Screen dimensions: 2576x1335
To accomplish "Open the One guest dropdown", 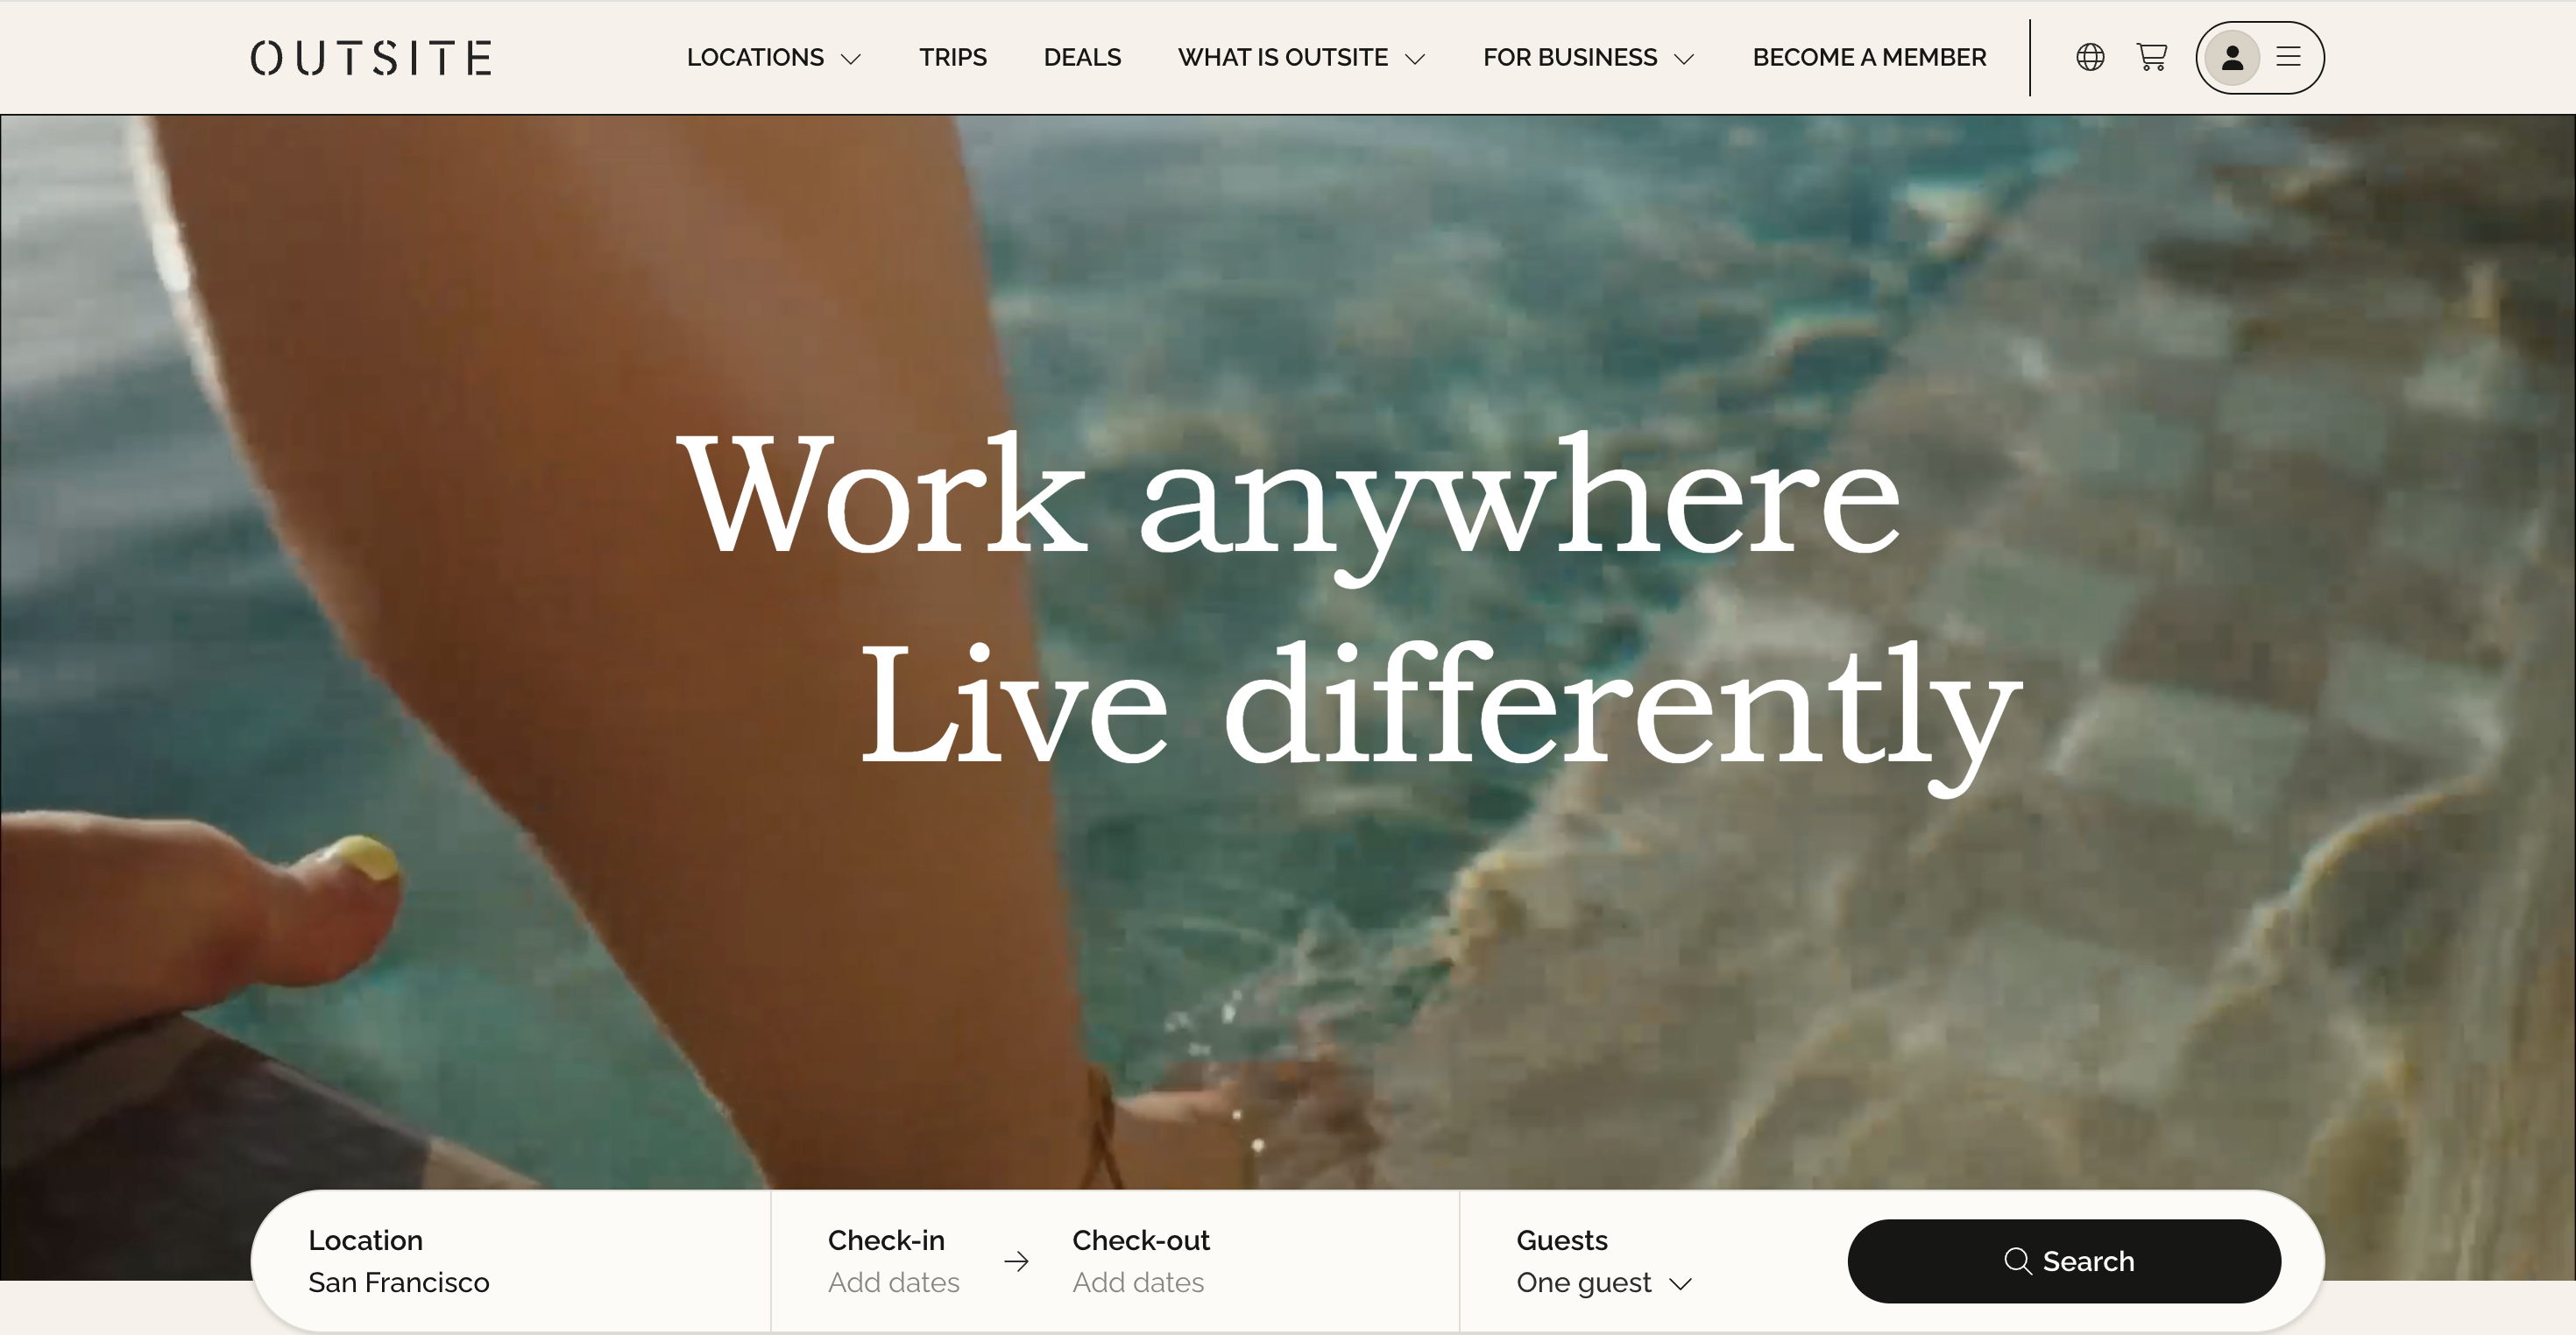I will 1603,1282.
